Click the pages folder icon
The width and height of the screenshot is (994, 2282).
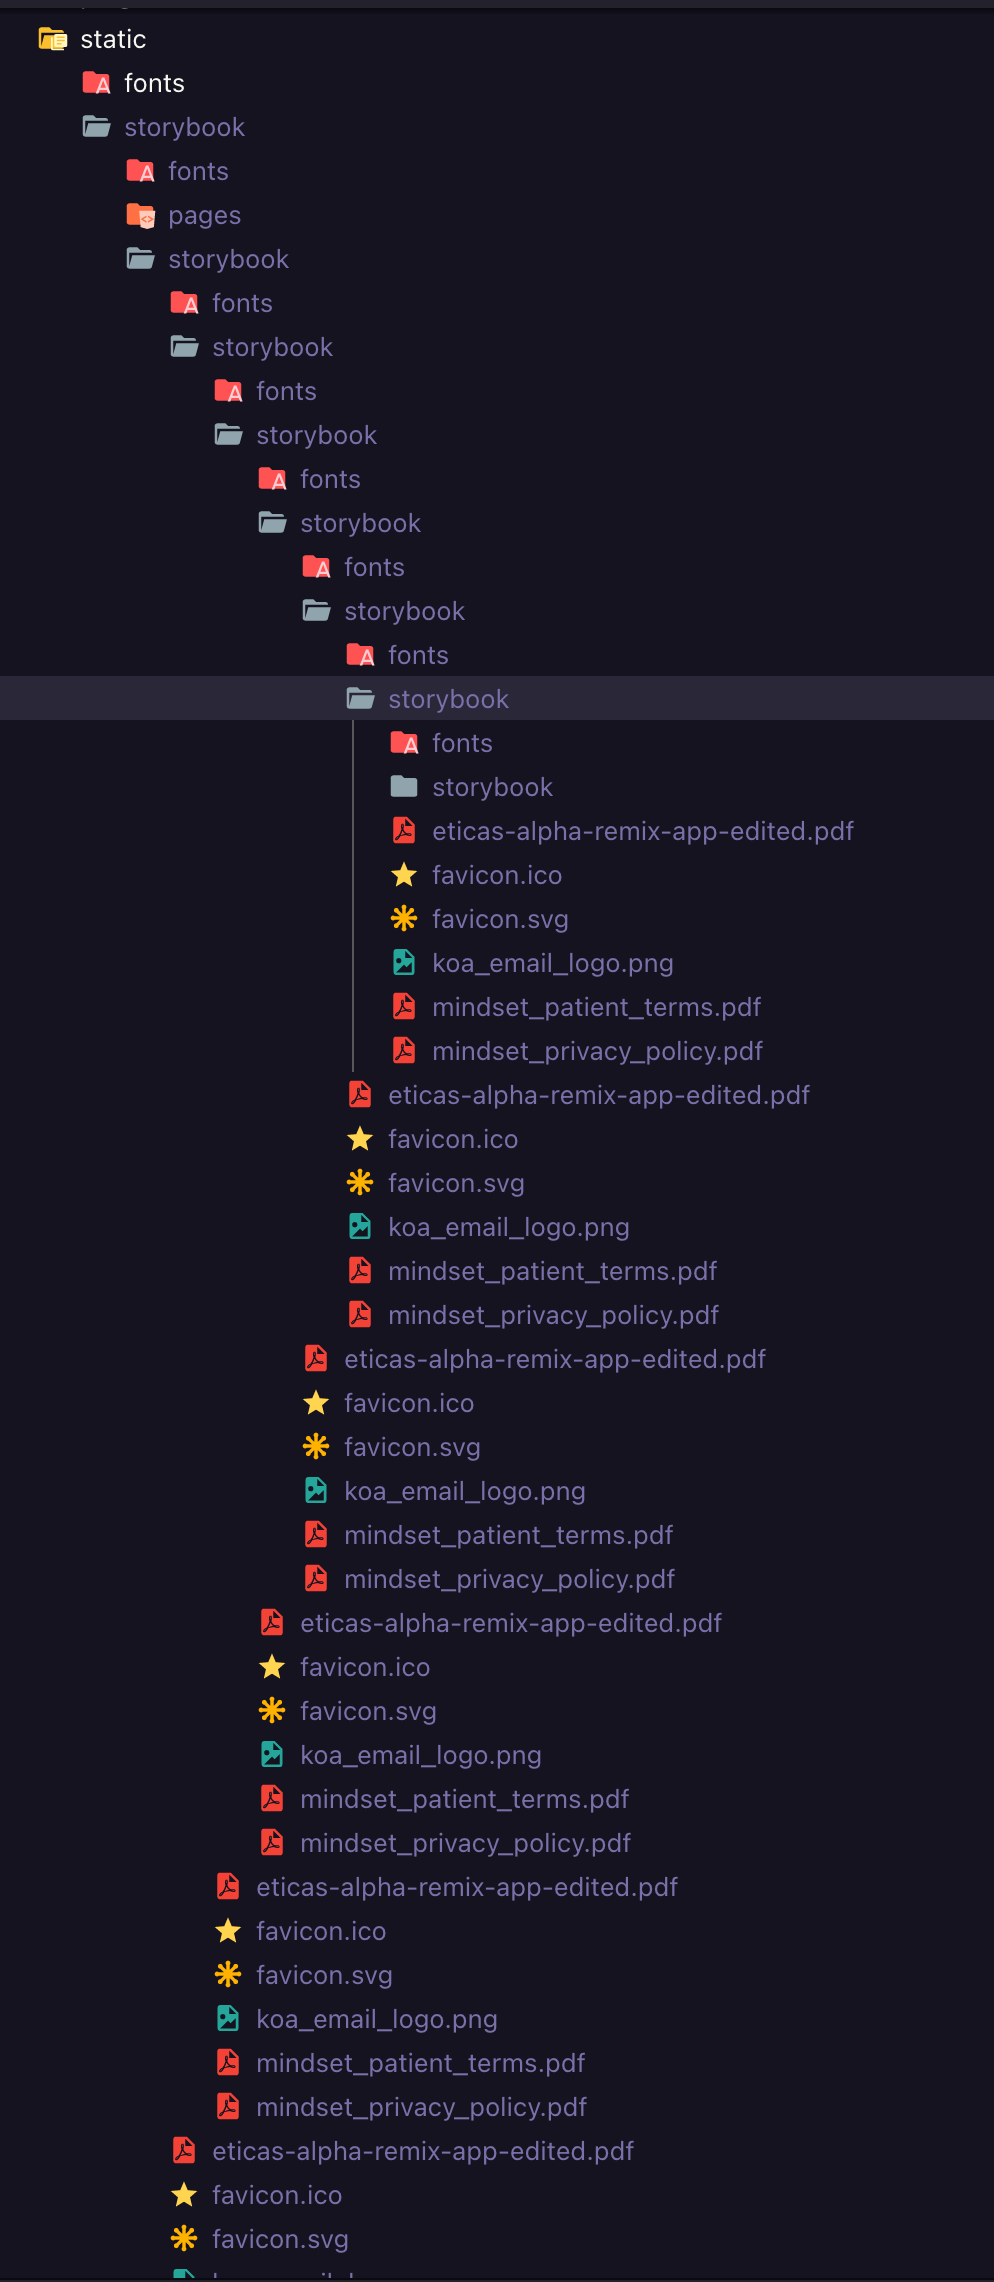(140, 215)
